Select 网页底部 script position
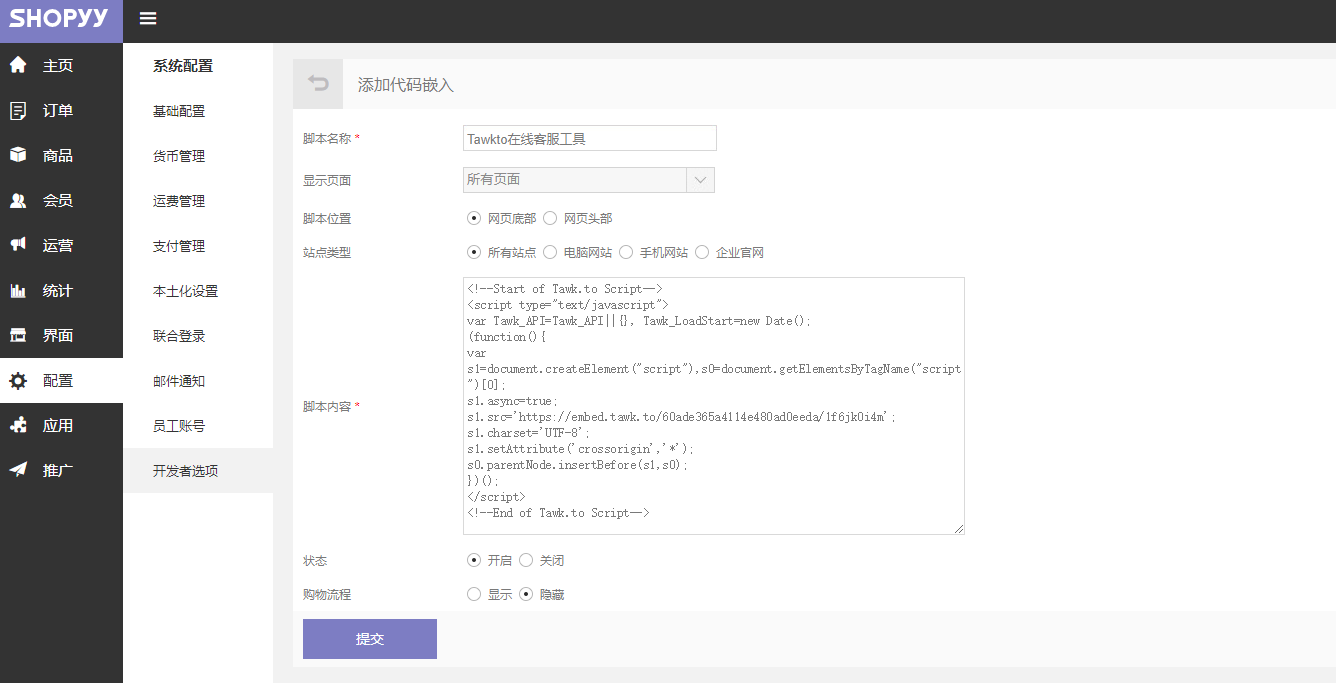The height and width of the screenshot is (683, 1336). [474, 218]
